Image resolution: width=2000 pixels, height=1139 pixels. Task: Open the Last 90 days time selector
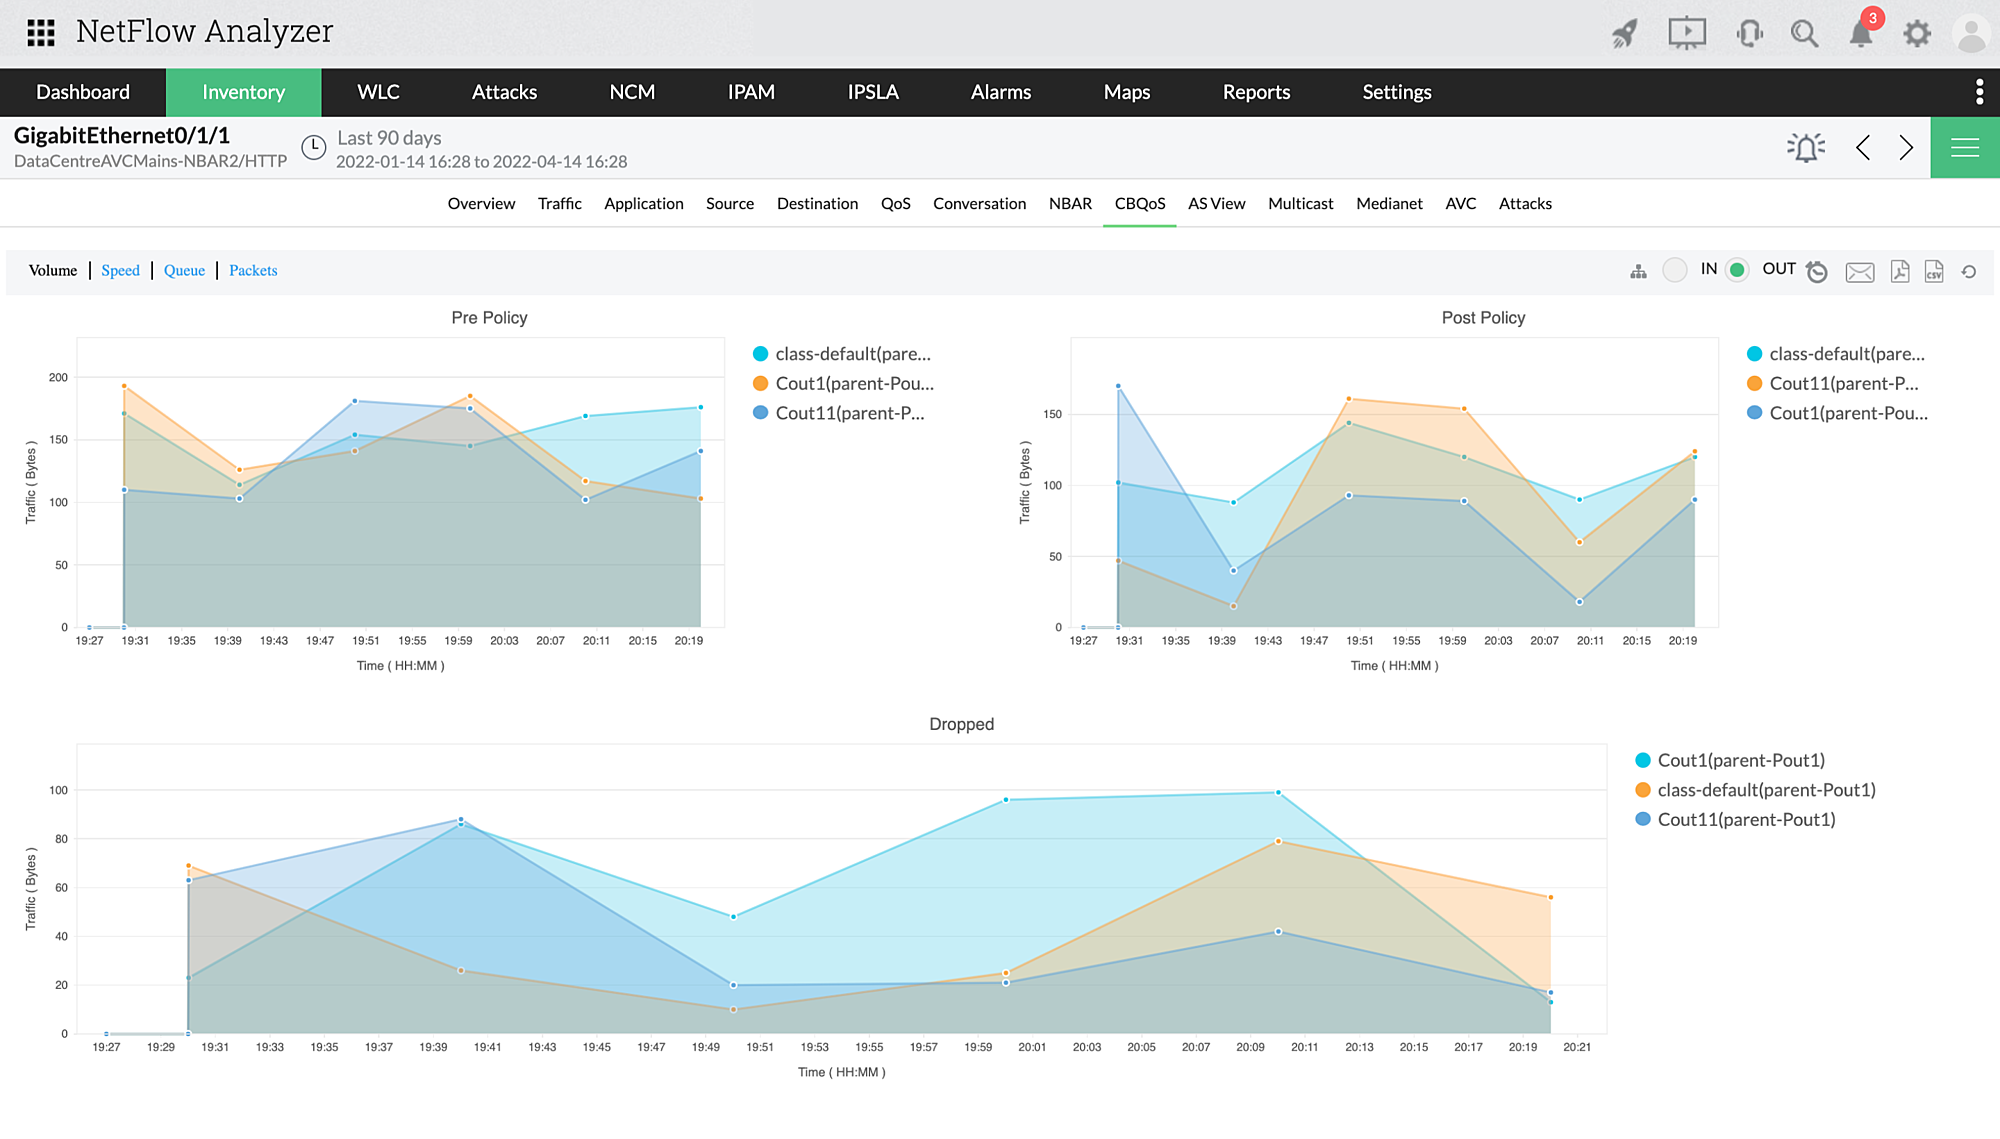coord(389,138)
